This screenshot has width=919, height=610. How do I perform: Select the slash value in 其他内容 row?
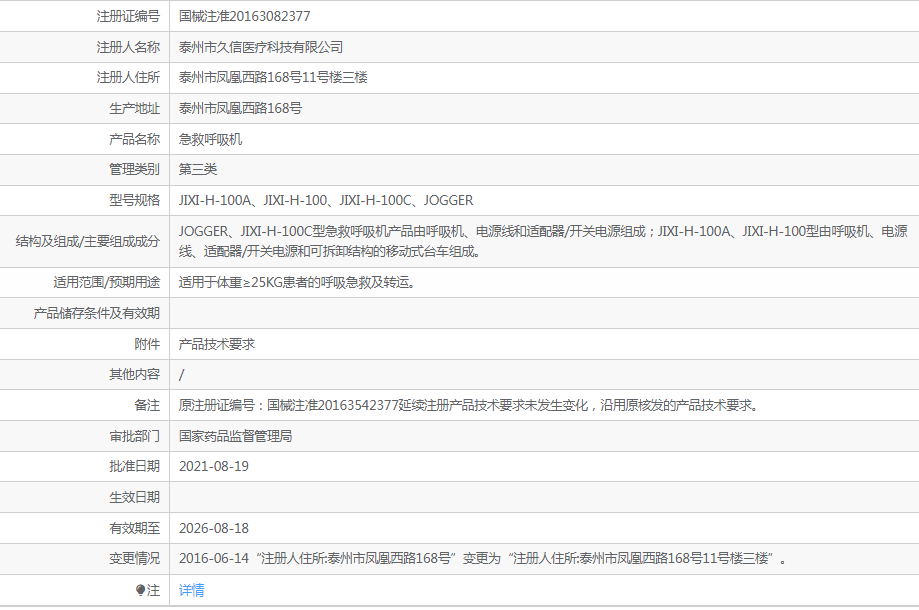coord(182,374)
